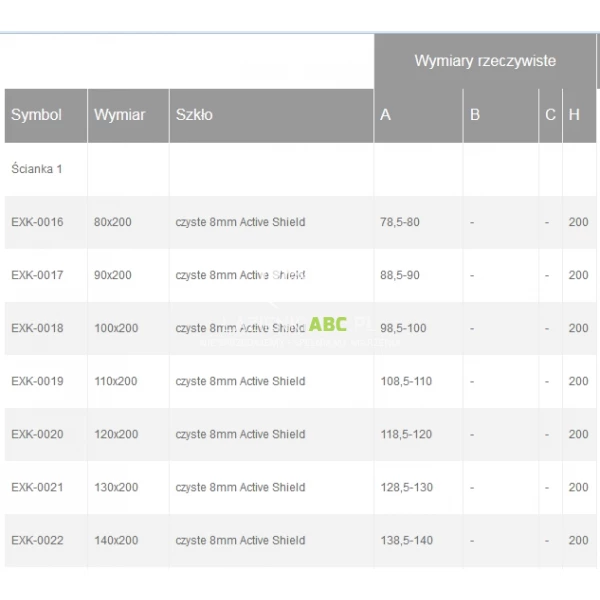Click the ABC watermark logo
Viewport: 600px width, 600px height.
pos(328,324)
